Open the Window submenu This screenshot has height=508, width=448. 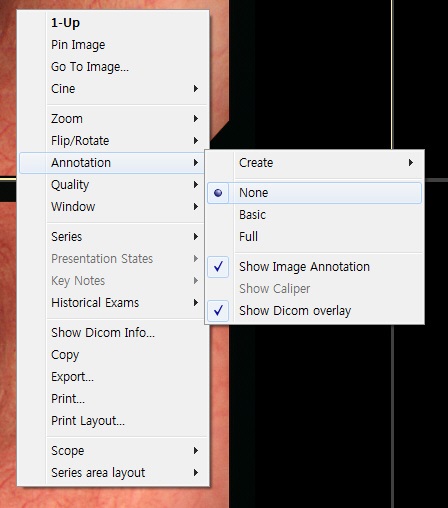click(x=112, y=207)
